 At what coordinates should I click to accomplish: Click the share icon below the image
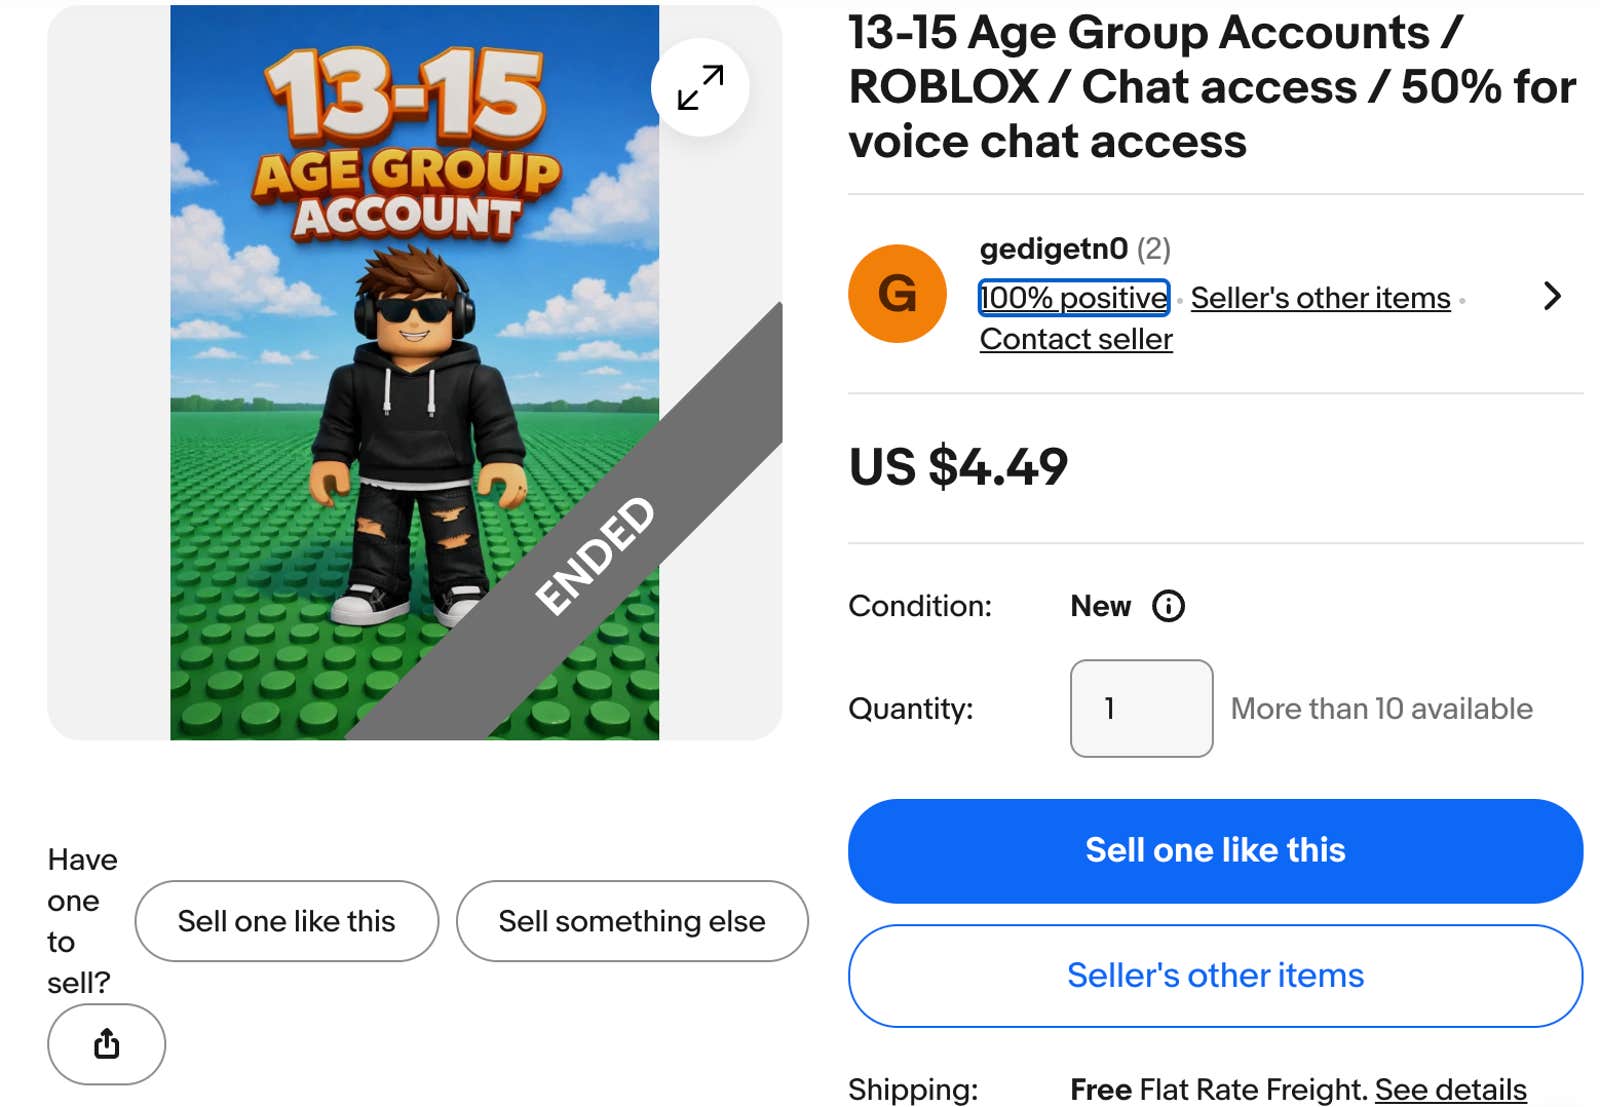(x=106, y=1043)
